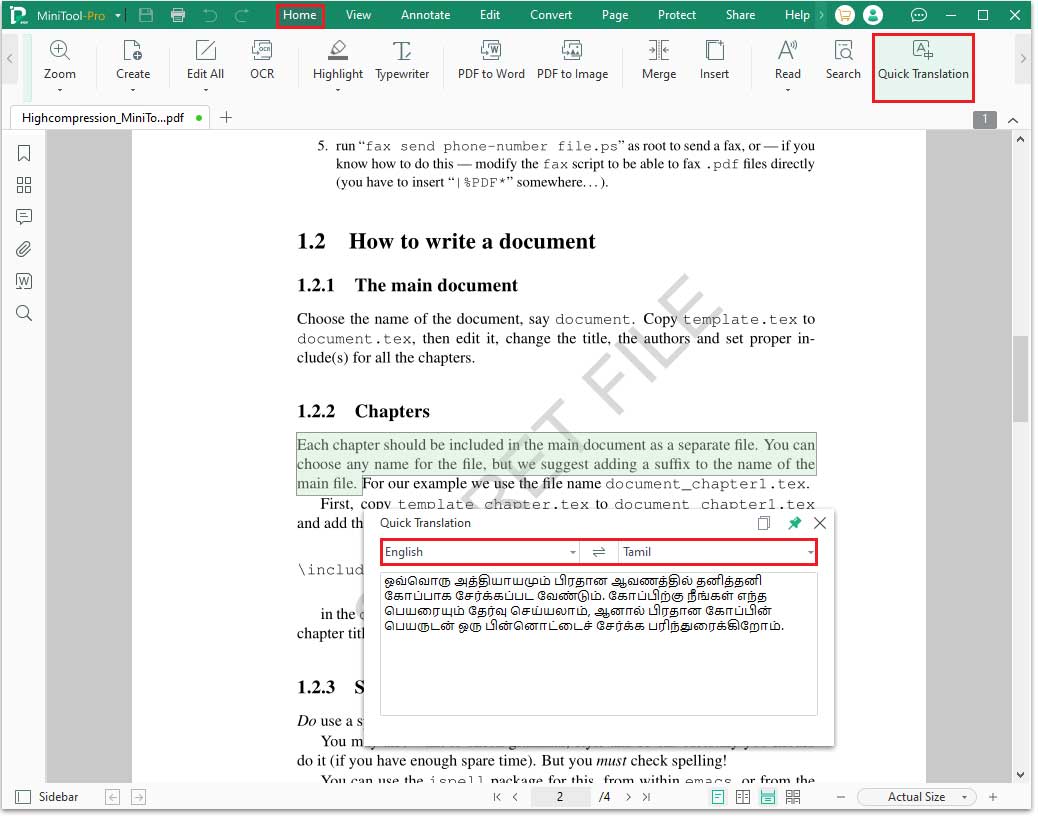Screen dimensions: 1038x816
Task: Click the page number input field
Action: 560,797
